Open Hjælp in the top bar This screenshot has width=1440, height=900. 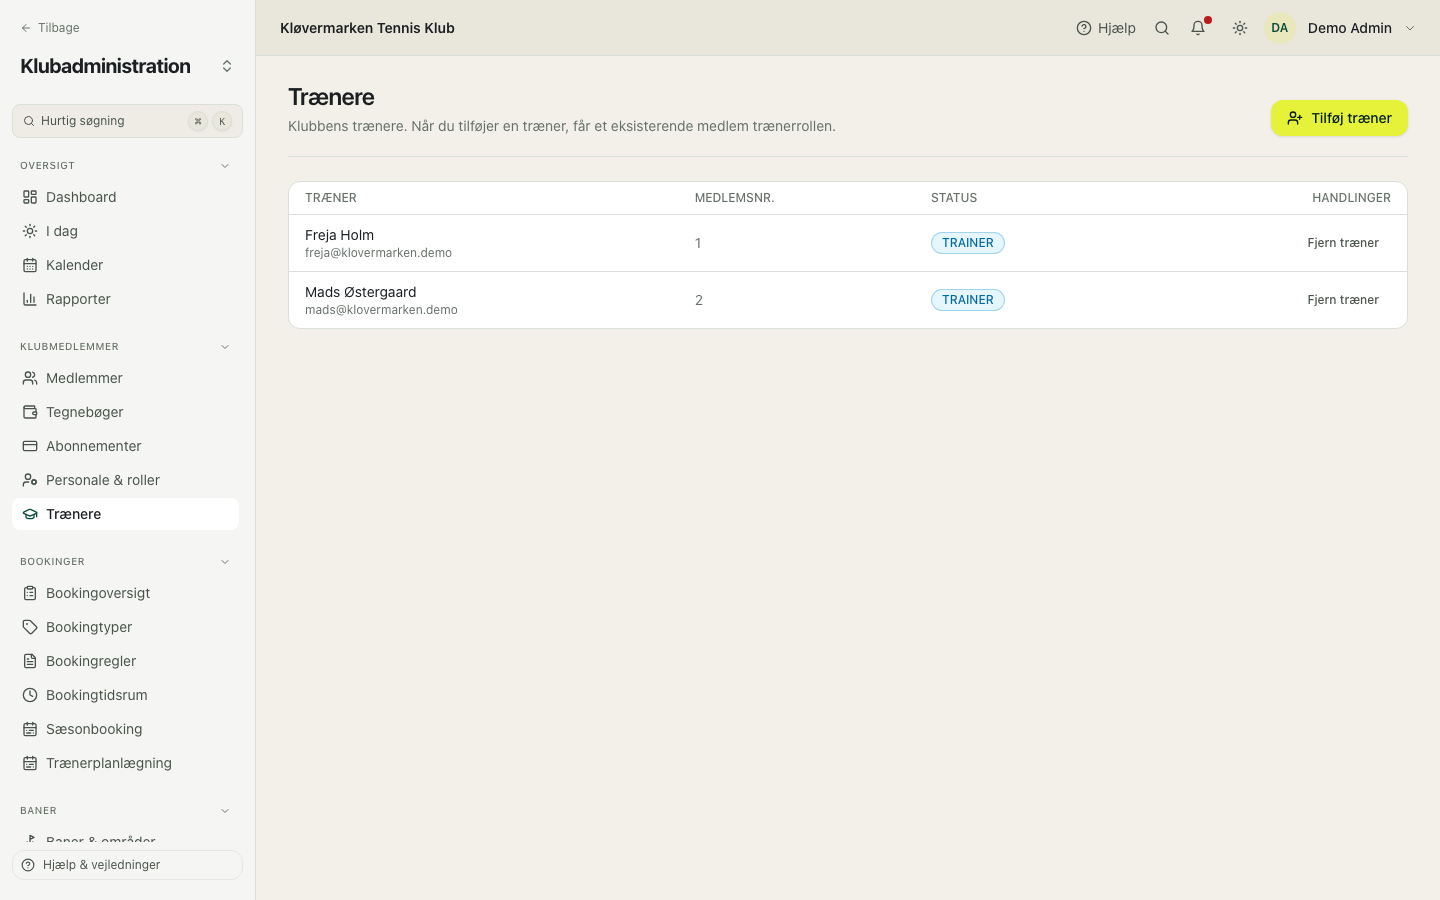click(1106, 28)
